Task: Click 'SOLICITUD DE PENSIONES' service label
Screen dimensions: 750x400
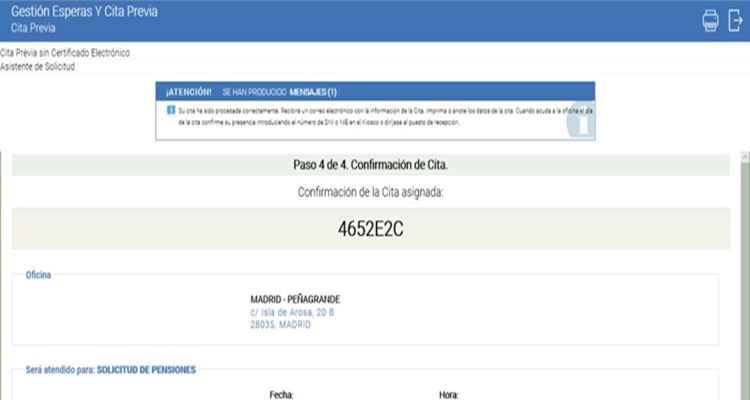Action: point(146,370)
